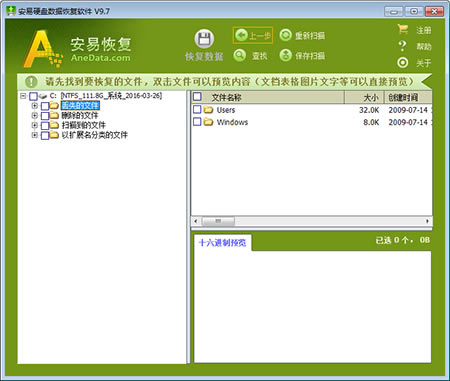Select the Windows row name

[x=232, y=122]
